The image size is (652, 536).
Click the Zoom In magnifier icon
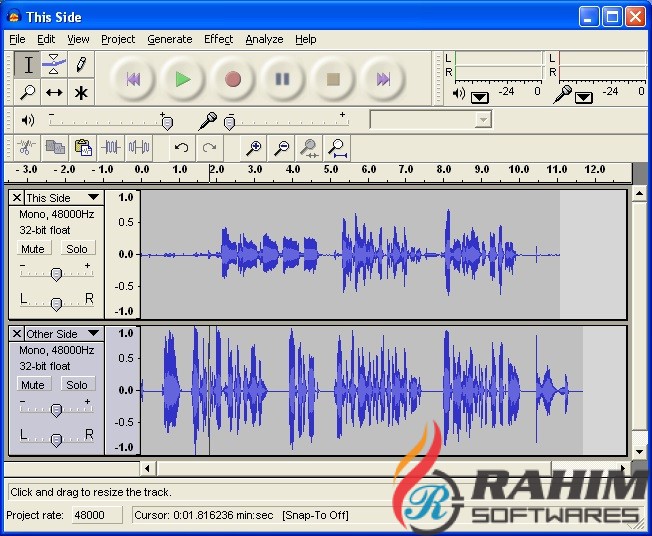point(254,148)
